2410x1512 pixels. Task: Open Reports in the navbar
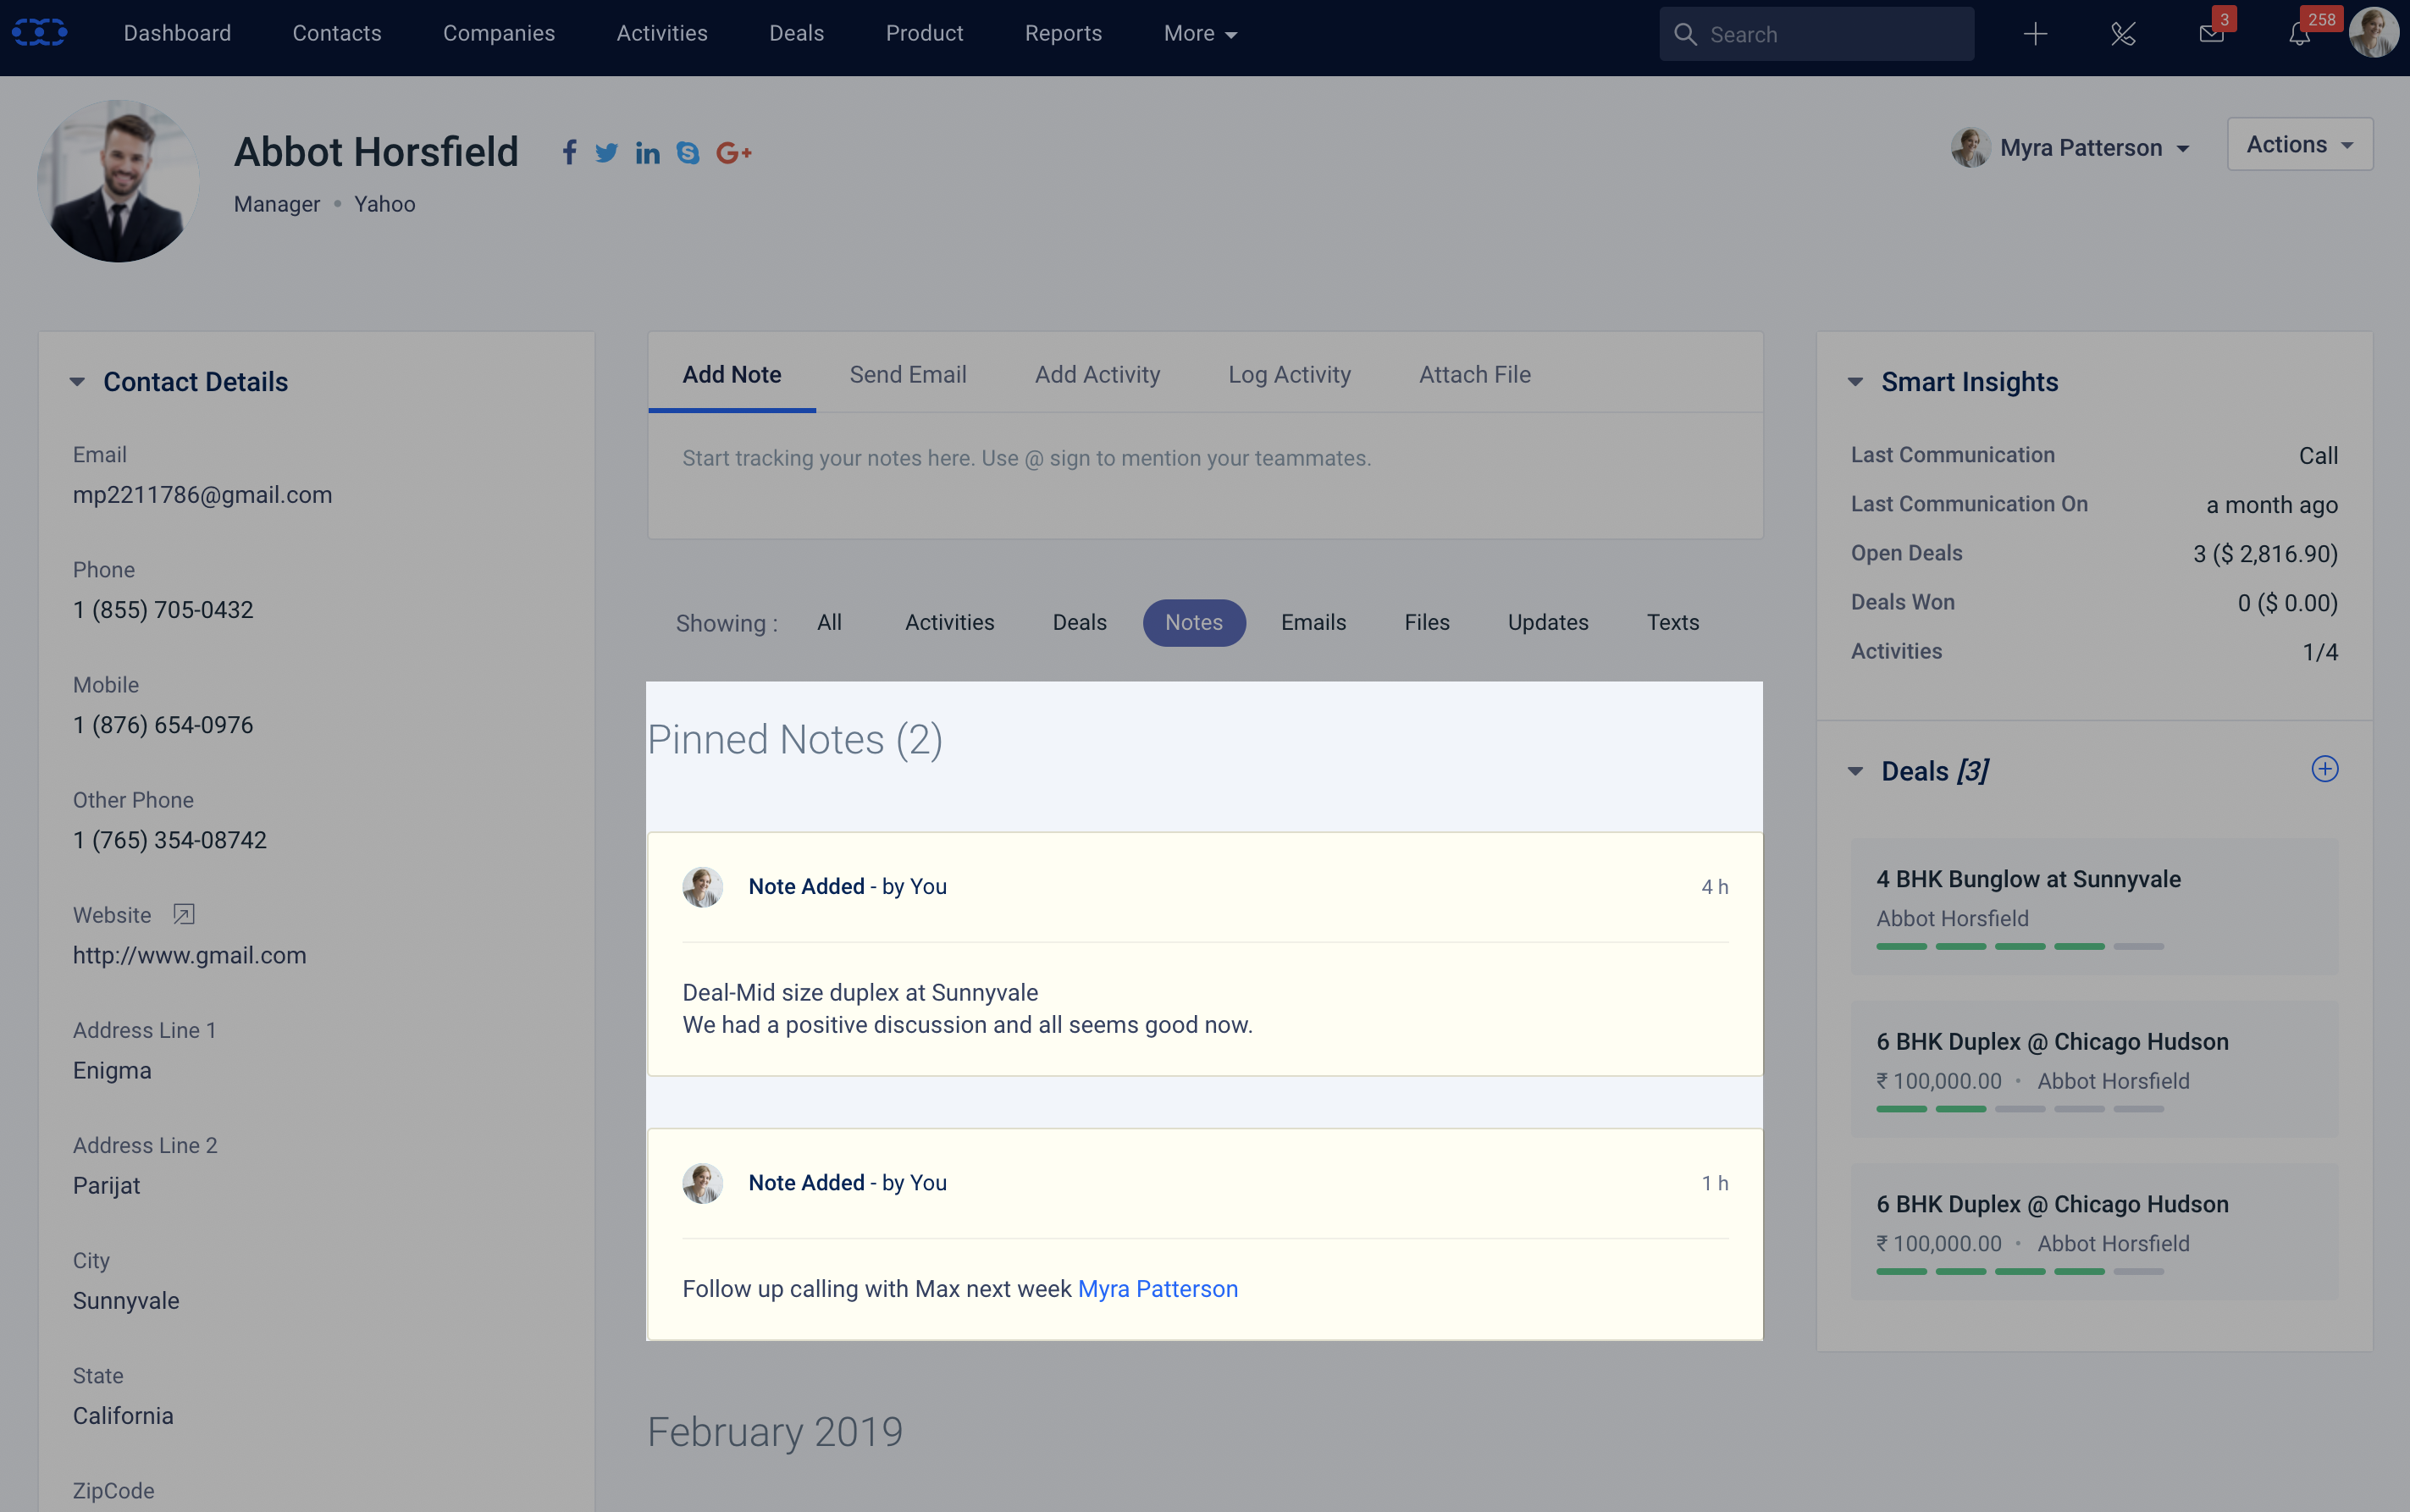coord(1063,33)
